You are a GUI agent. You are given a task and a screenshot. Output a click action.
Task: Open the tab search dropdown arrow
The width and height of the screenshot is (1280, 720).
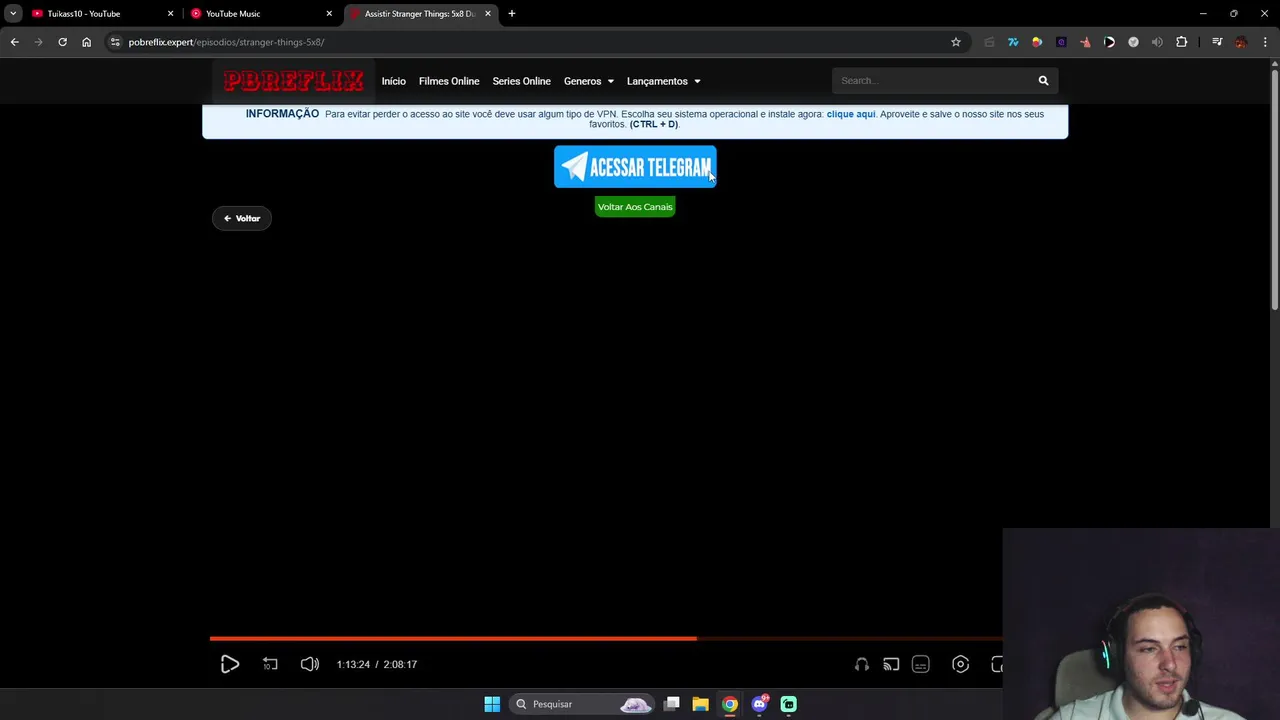point(13,14)
